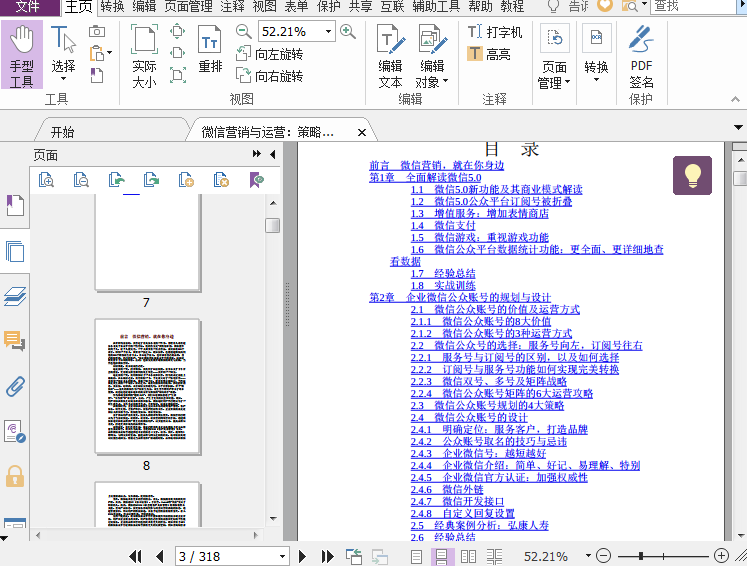Viewport: 747px width, 566px height.
Task: Click the Reflow (重排) button
Action: pos(210,51)
